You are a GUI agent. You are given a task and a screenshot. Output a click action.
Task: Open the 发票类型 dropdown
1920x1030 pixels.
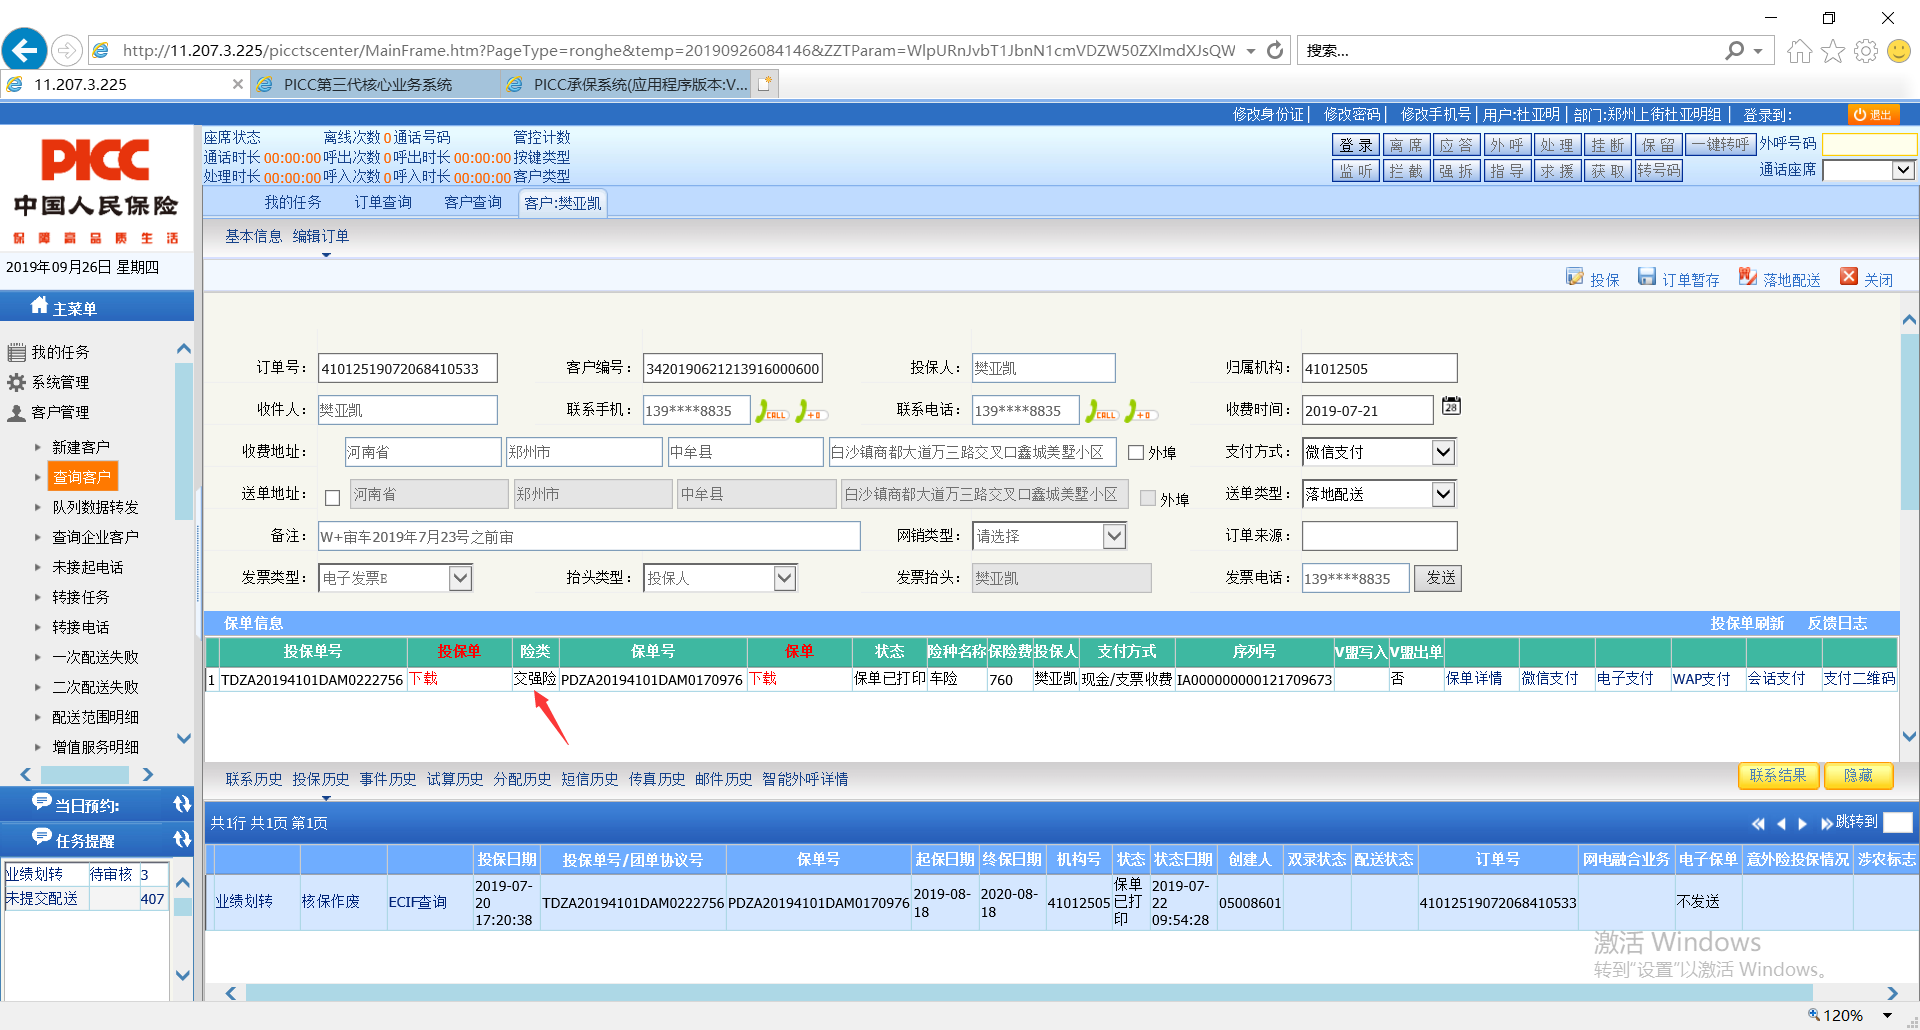[460, 578]
